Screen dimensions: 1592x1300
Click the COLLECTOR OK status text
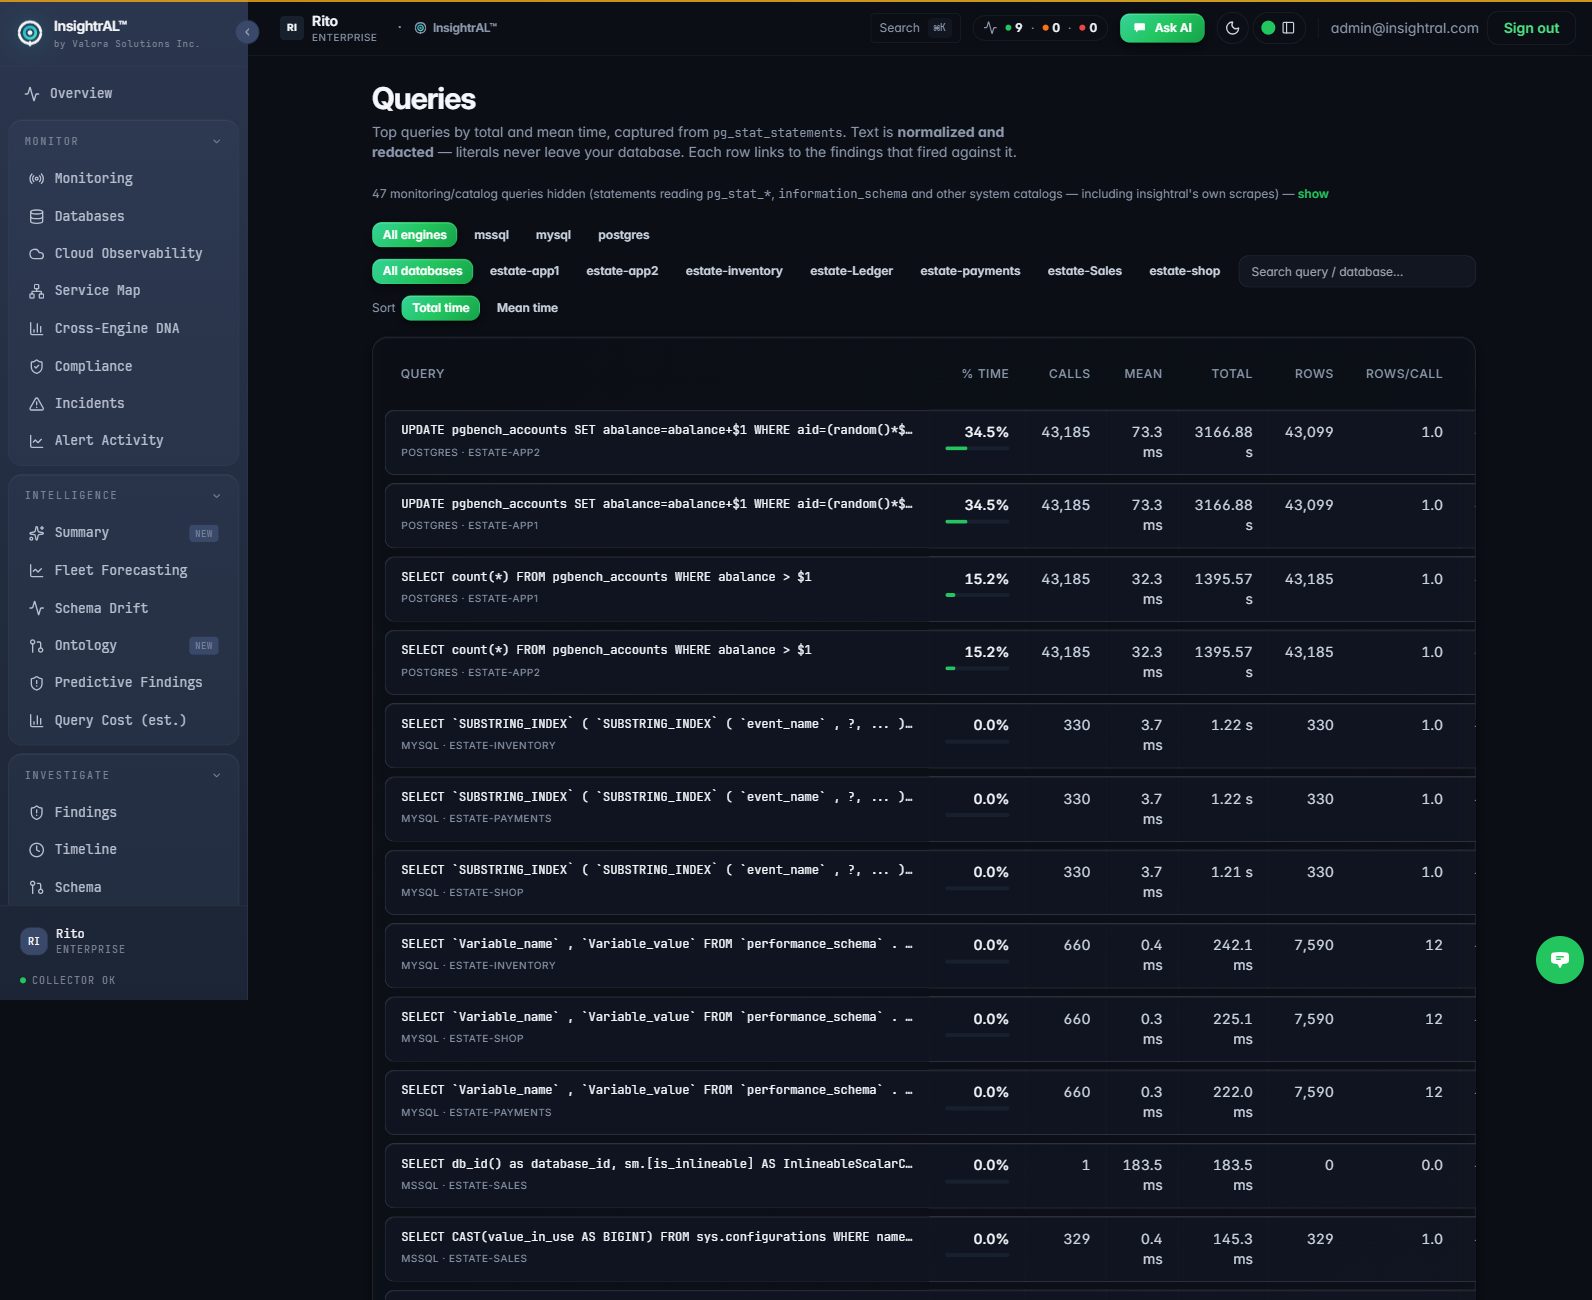[74, 981]
